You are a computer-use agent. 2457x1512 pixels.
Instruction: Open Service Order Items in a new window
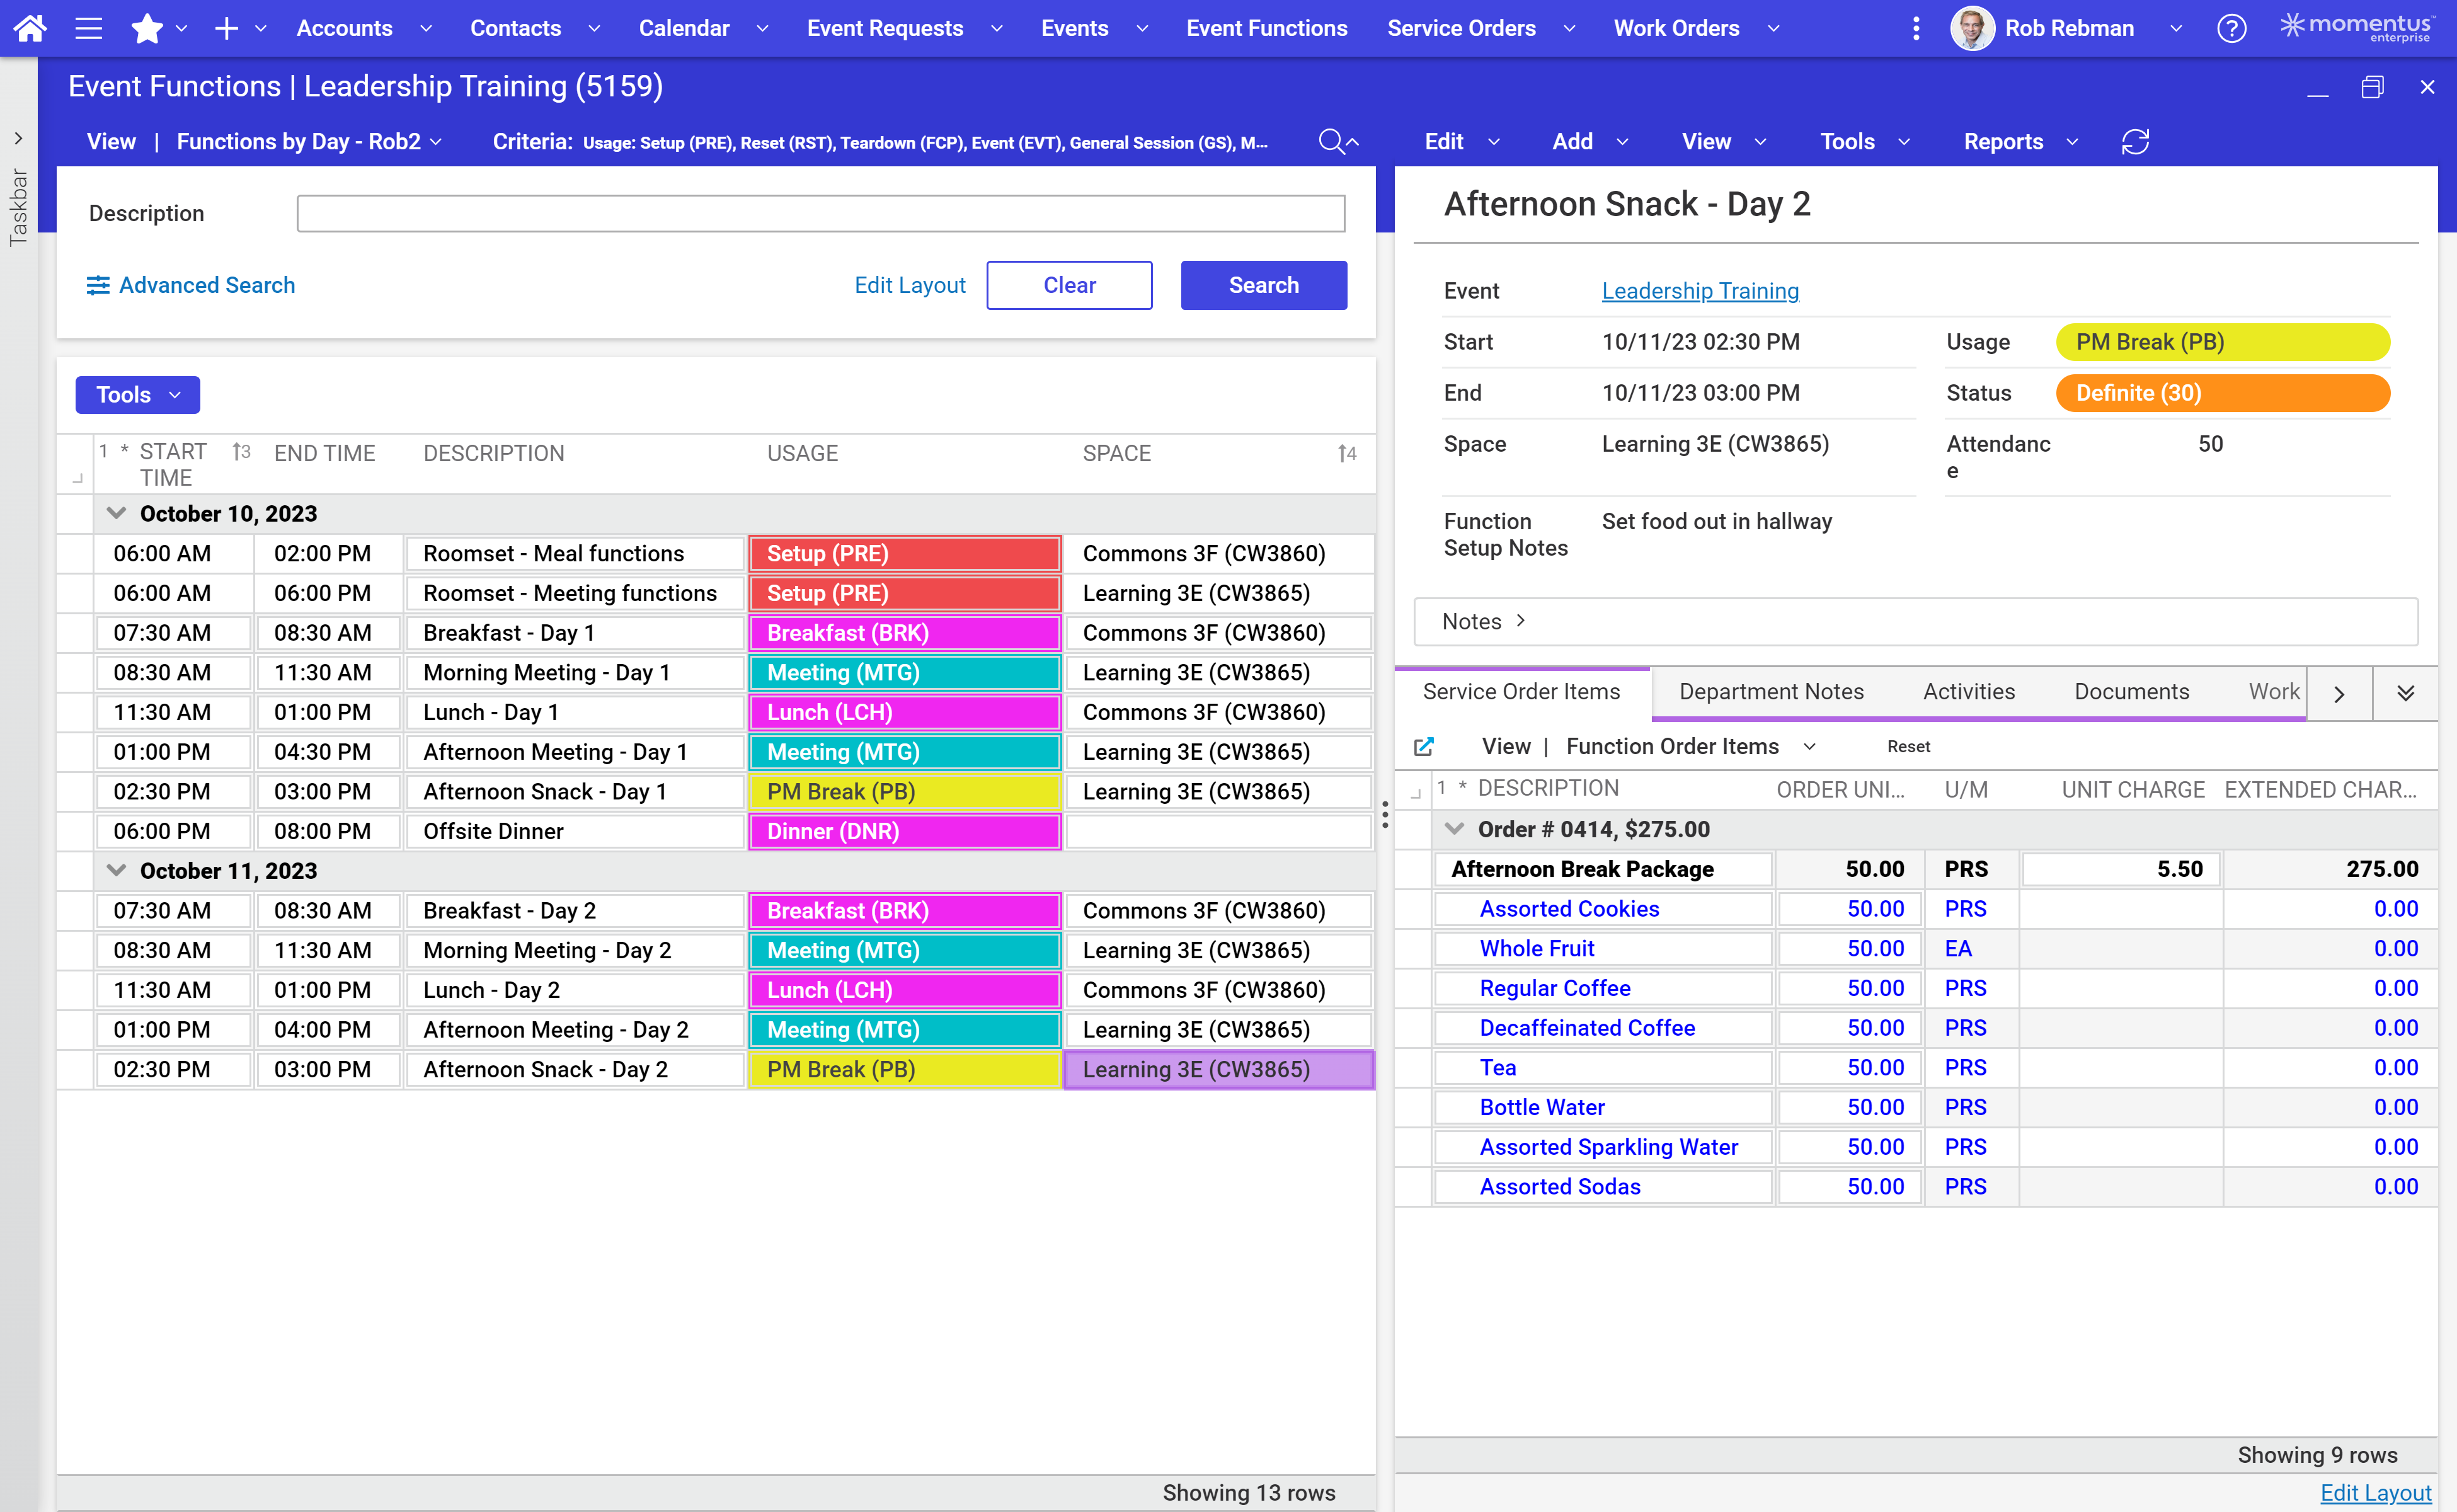[x=1424, y=746]
